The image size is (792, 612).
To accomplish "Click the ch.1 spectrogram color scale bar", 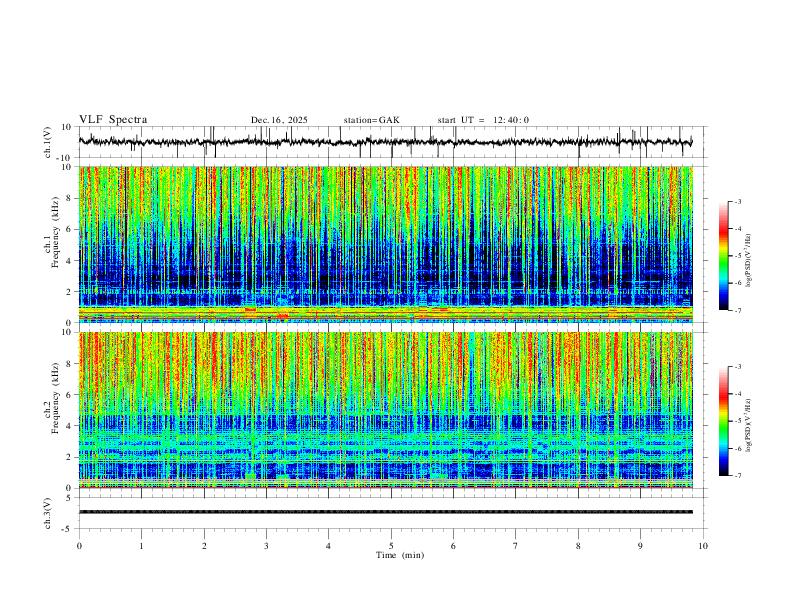I will (724, 256).
